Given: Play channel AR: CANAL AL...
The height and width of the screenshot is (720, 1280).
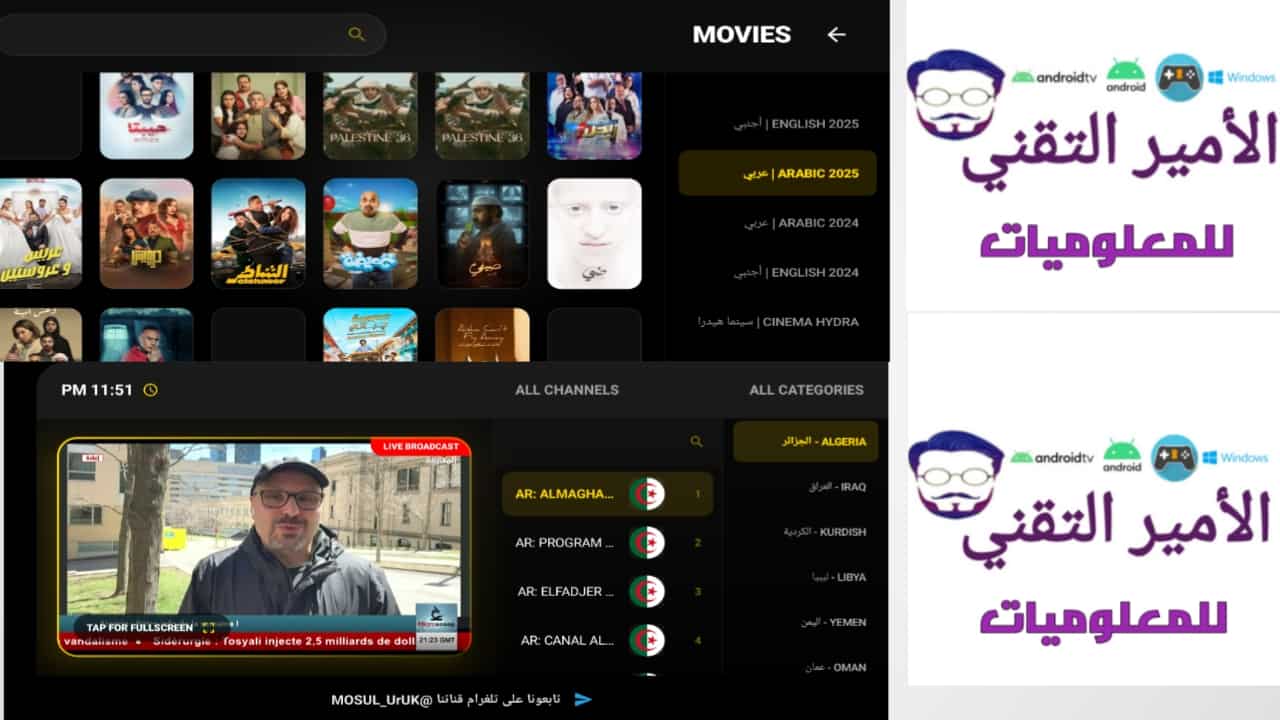Looking at the screenshot, I should pos(607,640).
